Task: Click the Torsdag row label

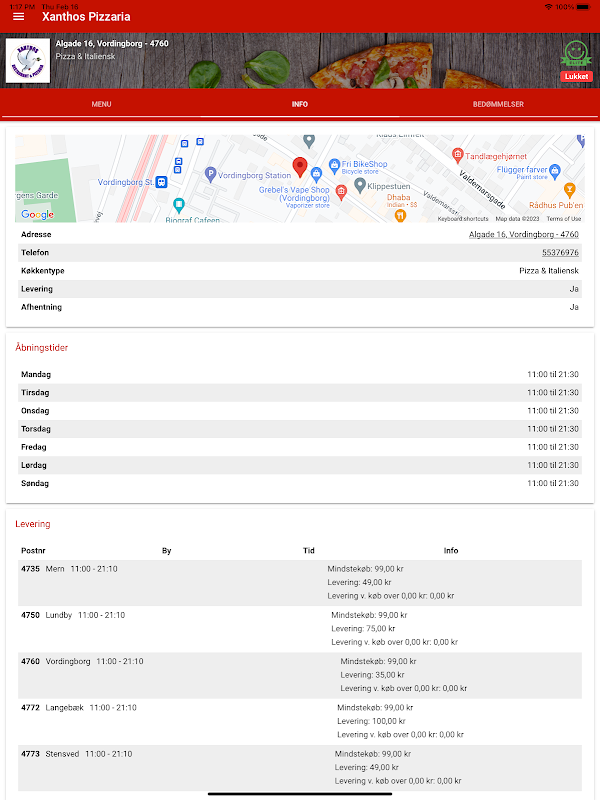Action: click(36, 429)
